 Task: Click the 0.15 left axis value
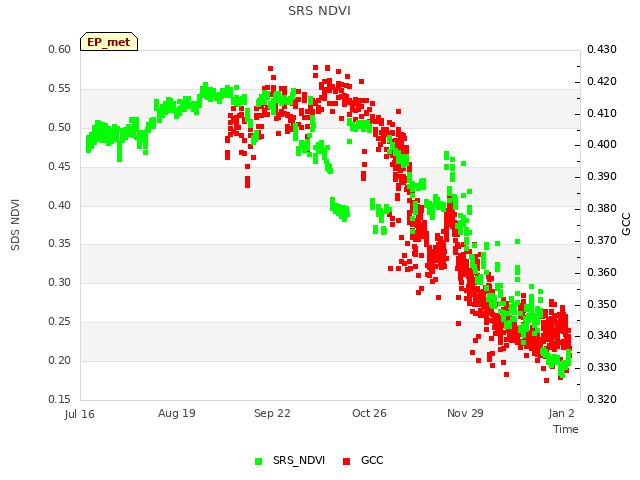[60, 399]
